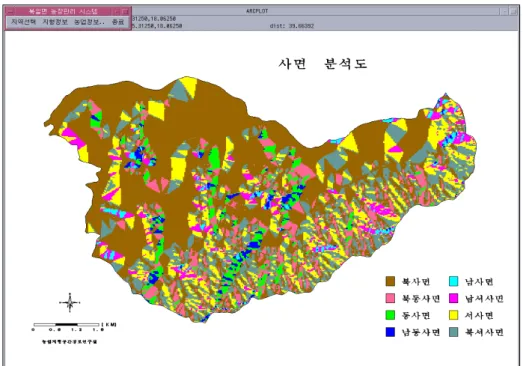523x366 pixels.
Task: Maximize the pink farm management window
Action: (x=125, y=11)
